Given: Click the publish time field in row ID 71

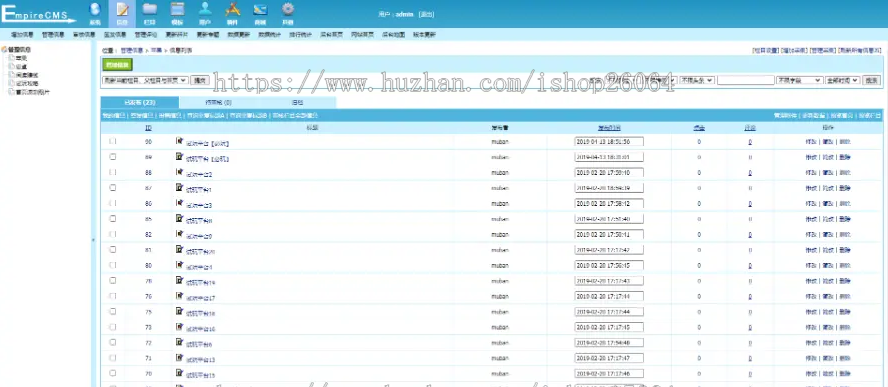Looking at the screenshot, I should tap(609, 358).
